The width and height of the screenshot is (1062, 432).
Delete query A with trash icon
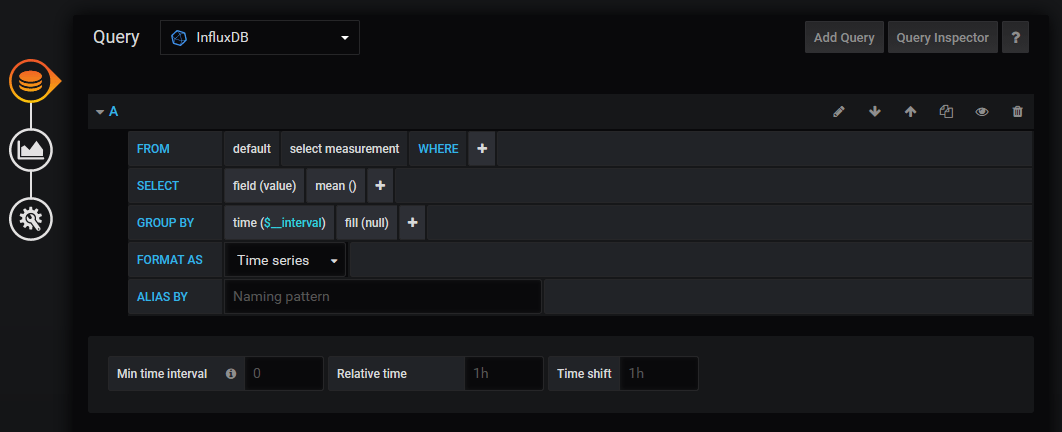point(1018,112)
